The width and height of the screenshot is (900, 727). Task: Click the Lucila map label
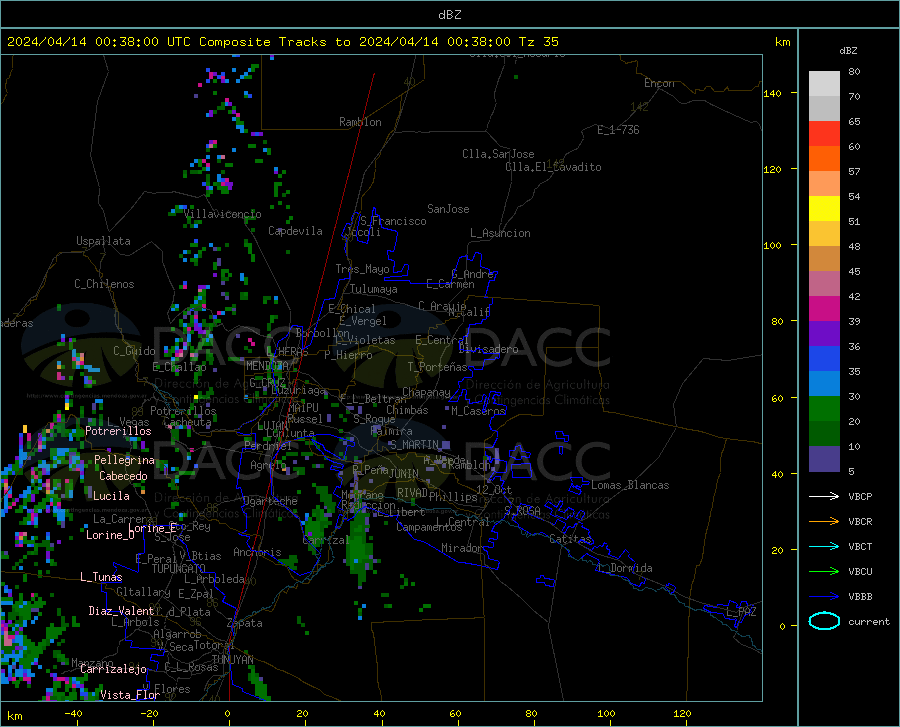(x=111, y=496)
